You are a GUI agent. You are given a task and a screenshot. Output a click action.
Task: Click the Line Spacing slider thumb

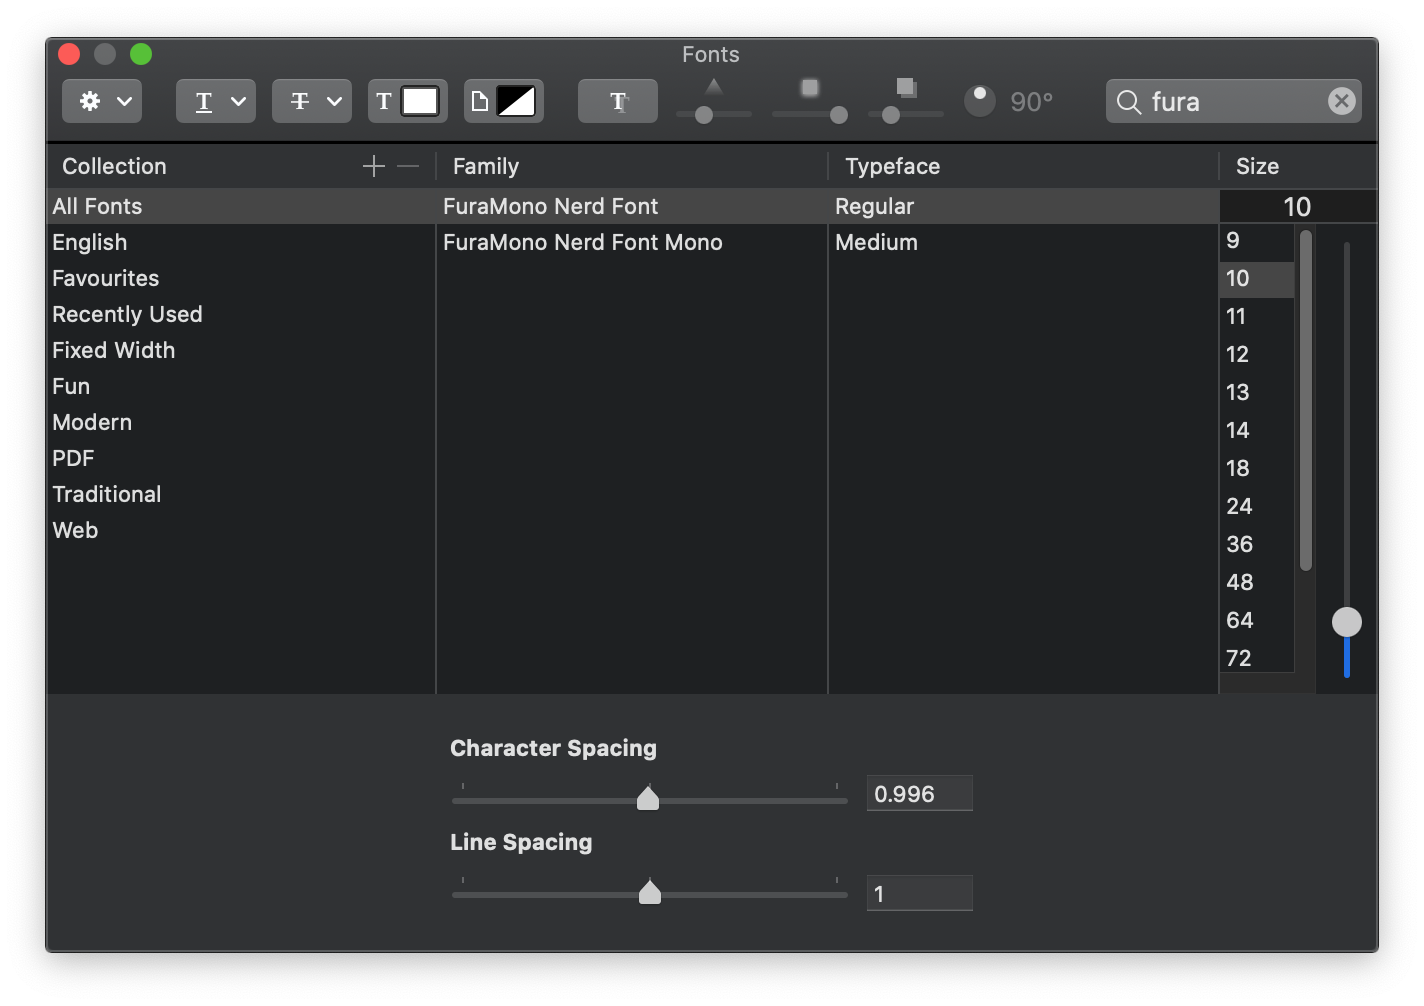coord(650,891)
